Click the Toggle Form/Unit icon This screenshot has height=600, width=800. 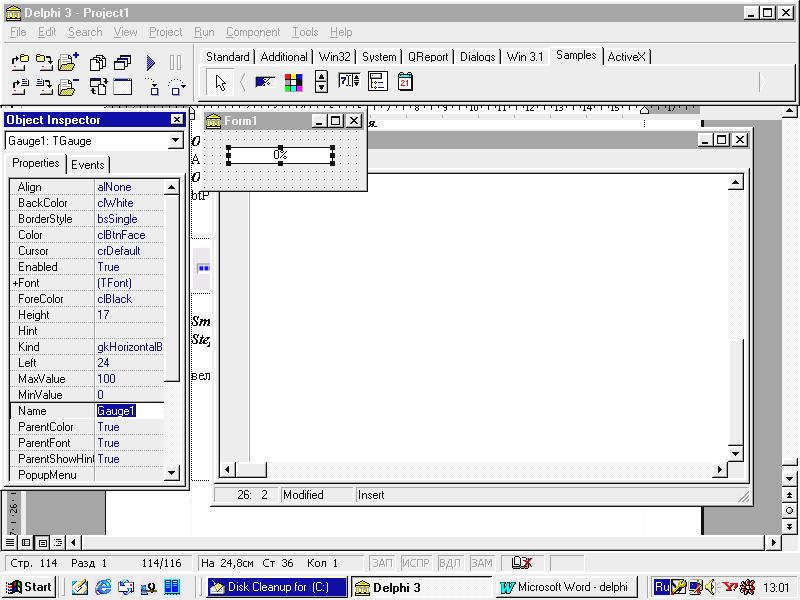[x=97, y=87]
